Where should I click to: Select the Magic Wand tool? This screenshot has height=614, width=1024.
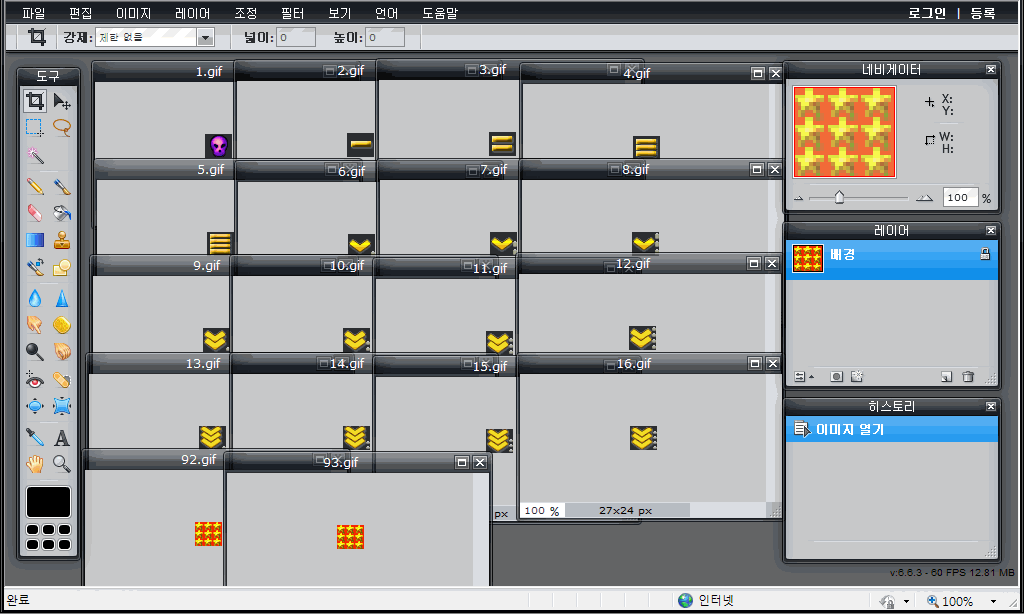[x=35, y=156]
